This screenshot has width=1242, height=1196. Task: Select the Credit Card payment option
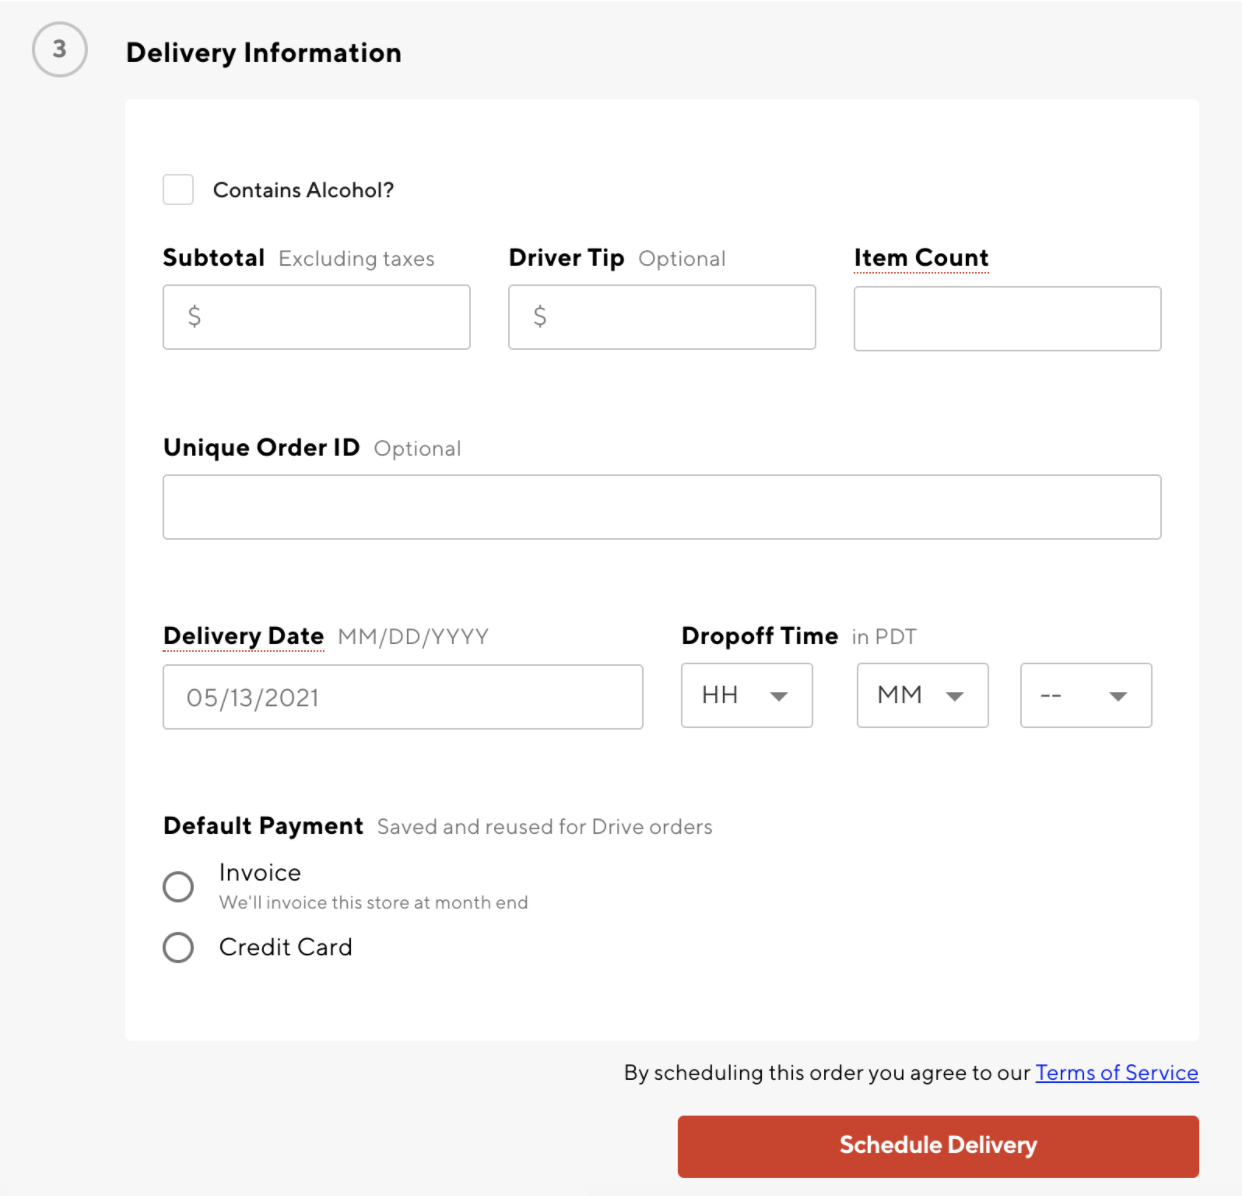[x=178, y=947]
